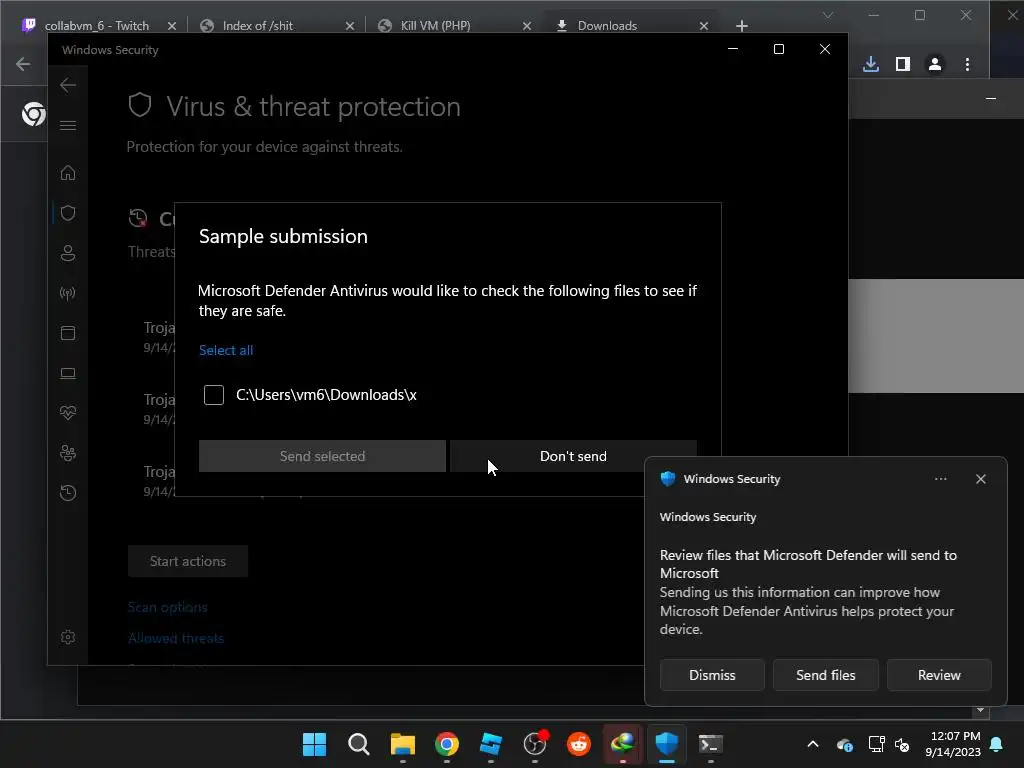Open Chrome profile avatar icon

(x=935, y=64)
